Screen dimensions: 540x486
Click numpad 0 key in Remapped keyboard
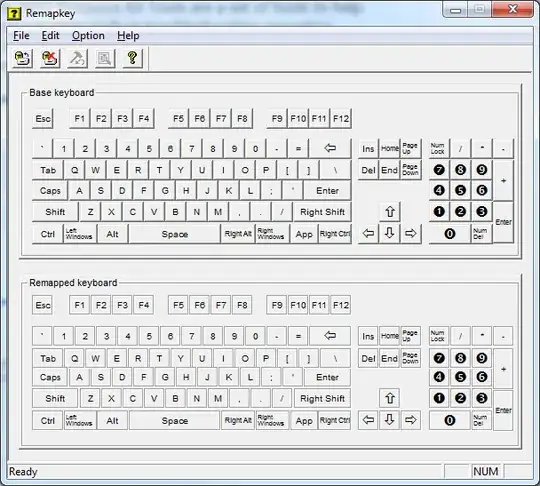point(450,420)
